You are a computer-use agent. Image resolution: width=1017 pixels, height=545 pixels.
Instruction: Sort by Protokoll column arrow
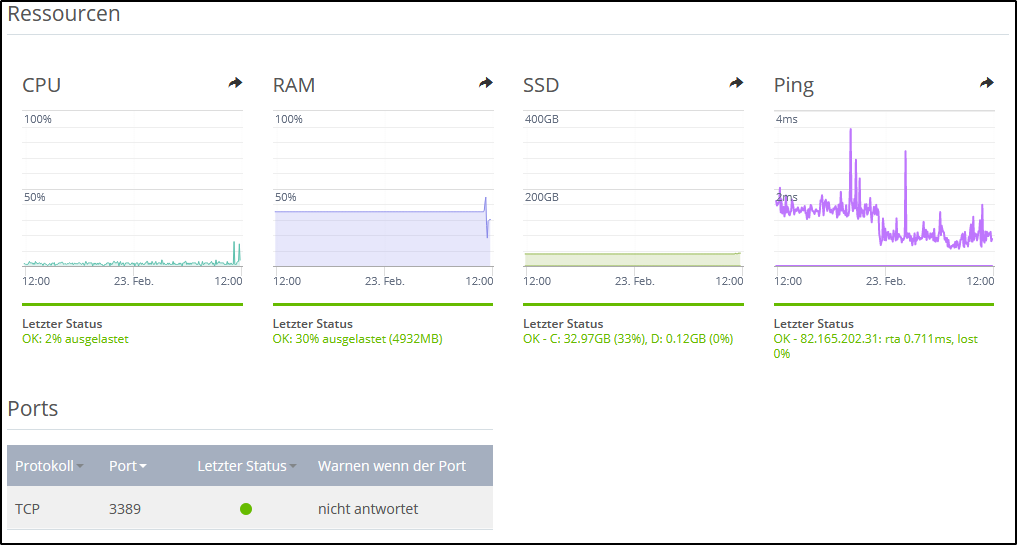pyautogui.click(x=80, y=466)
